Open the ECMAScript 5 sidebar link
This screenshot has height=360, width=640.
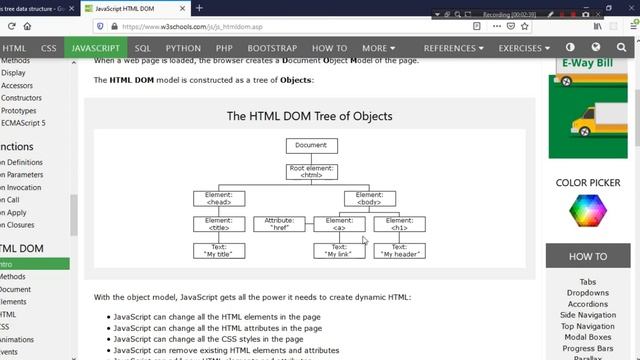coord(23,123)
